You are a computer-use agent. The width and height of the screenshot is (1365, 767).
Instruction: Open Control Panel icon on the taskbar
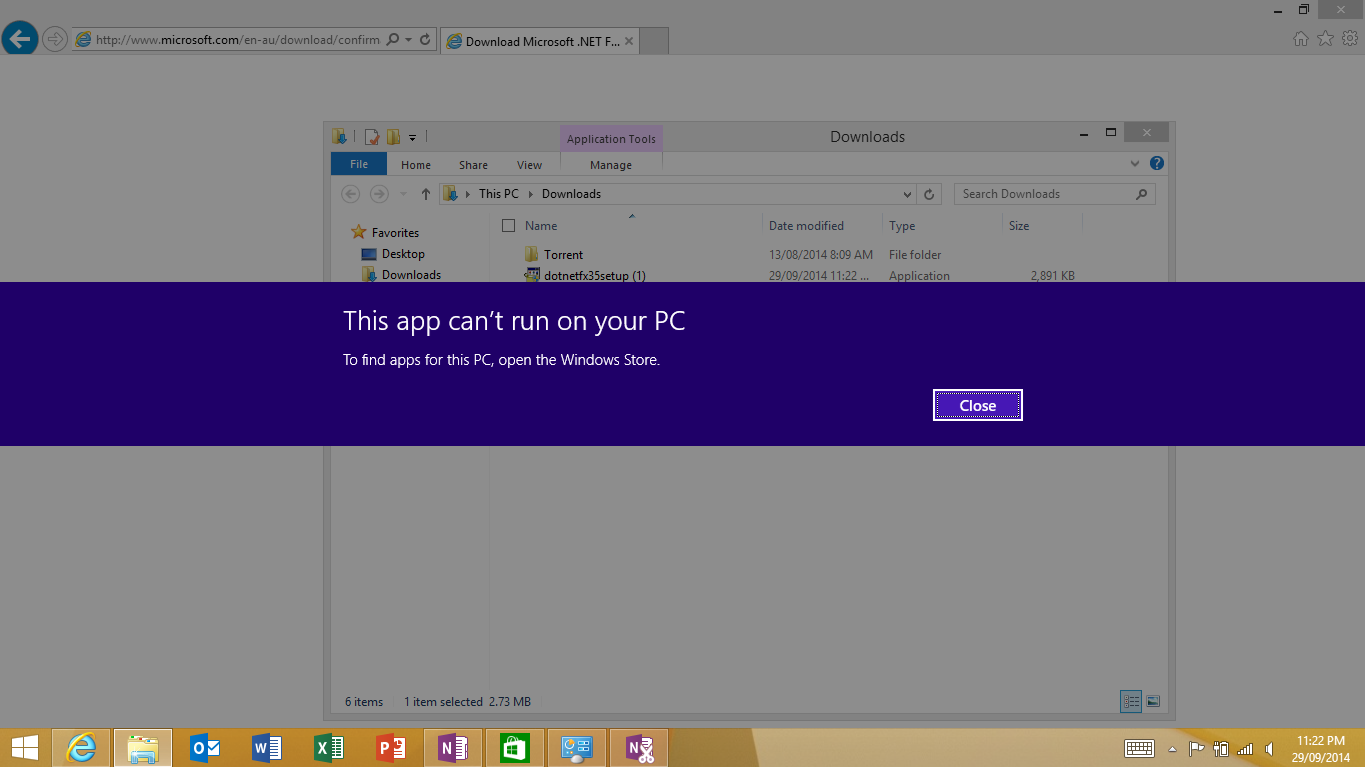click(x=577, y=748)
